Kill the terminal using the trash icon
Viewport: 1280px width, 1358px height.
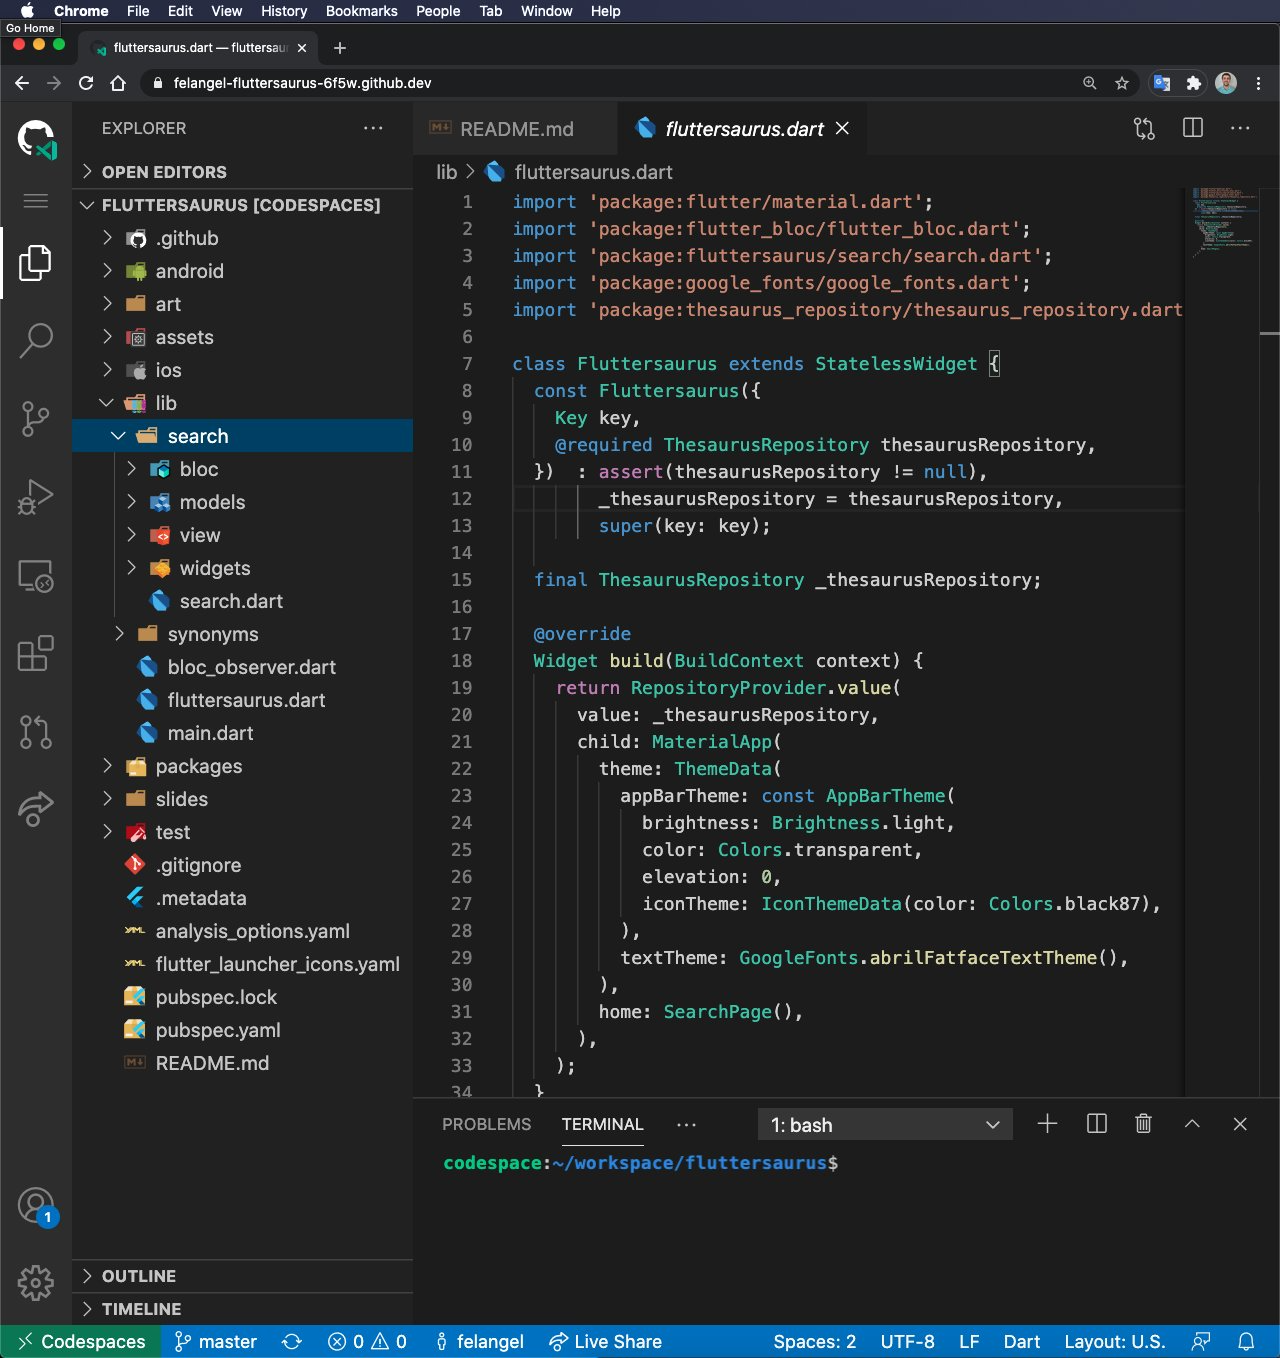pyautogui.click(x=1144, y=1124)
